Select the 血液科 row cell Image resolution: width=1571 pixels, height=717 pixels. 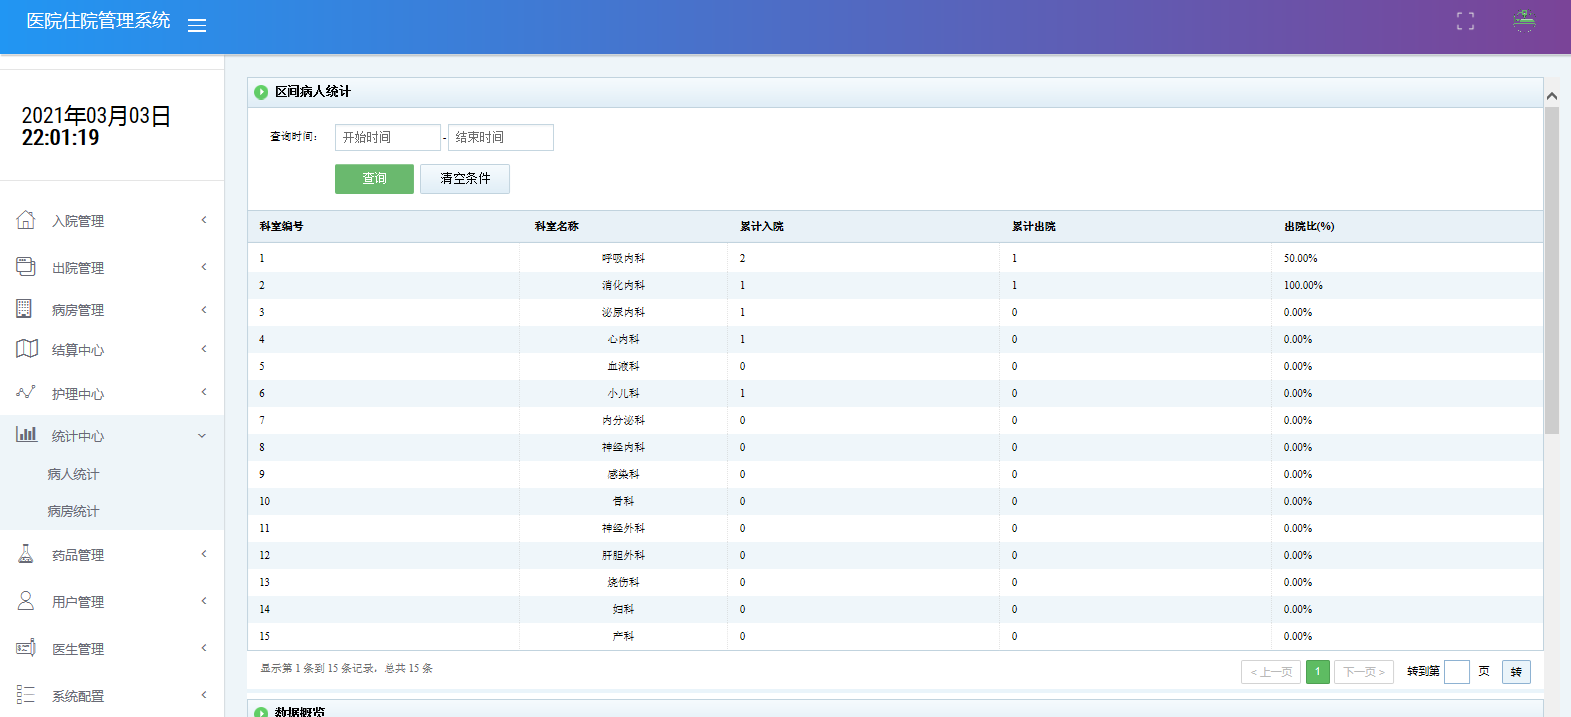[x=623, y=366]
